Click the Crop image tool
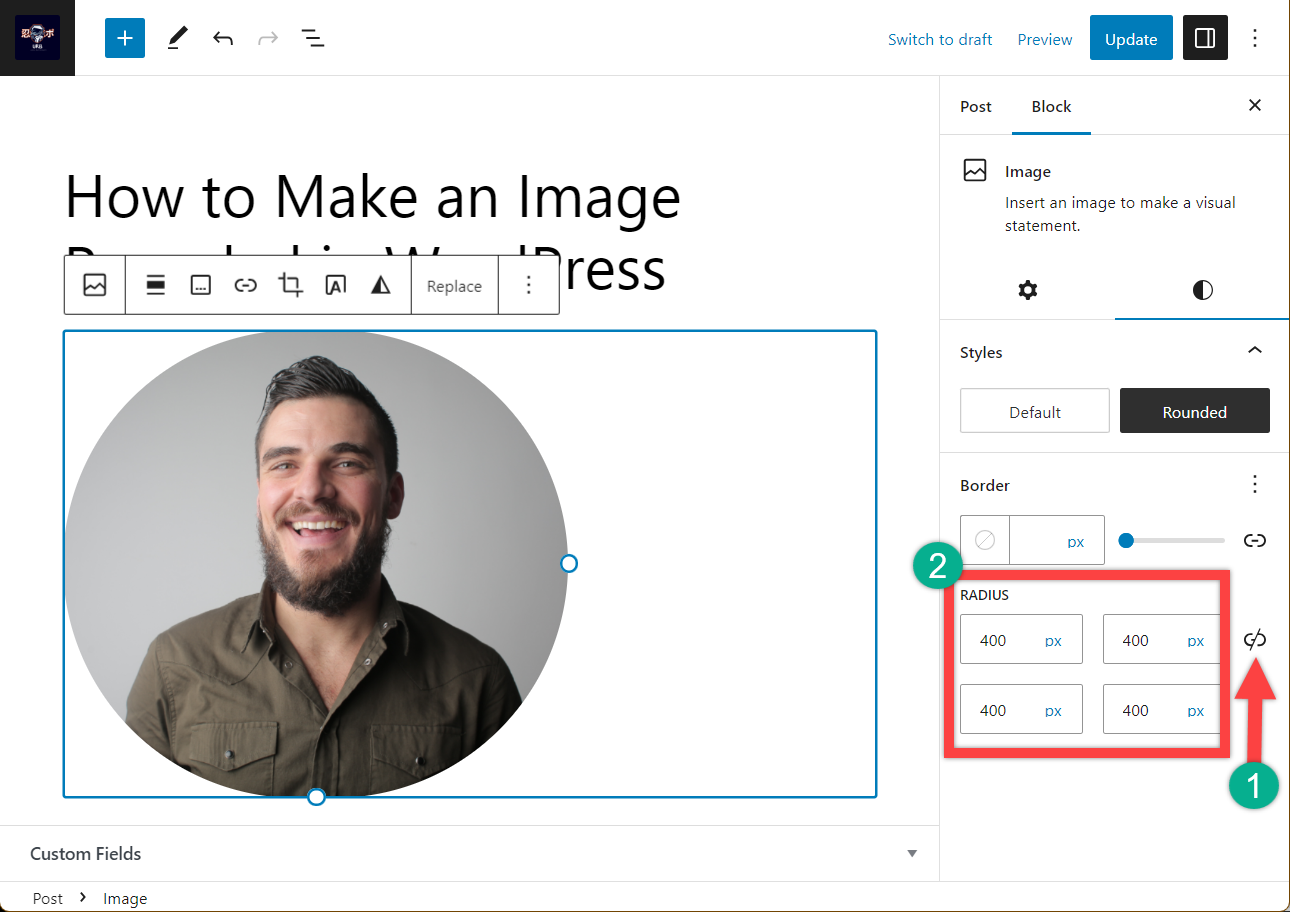The image size is (1290, 912). [x=290, y=285]
